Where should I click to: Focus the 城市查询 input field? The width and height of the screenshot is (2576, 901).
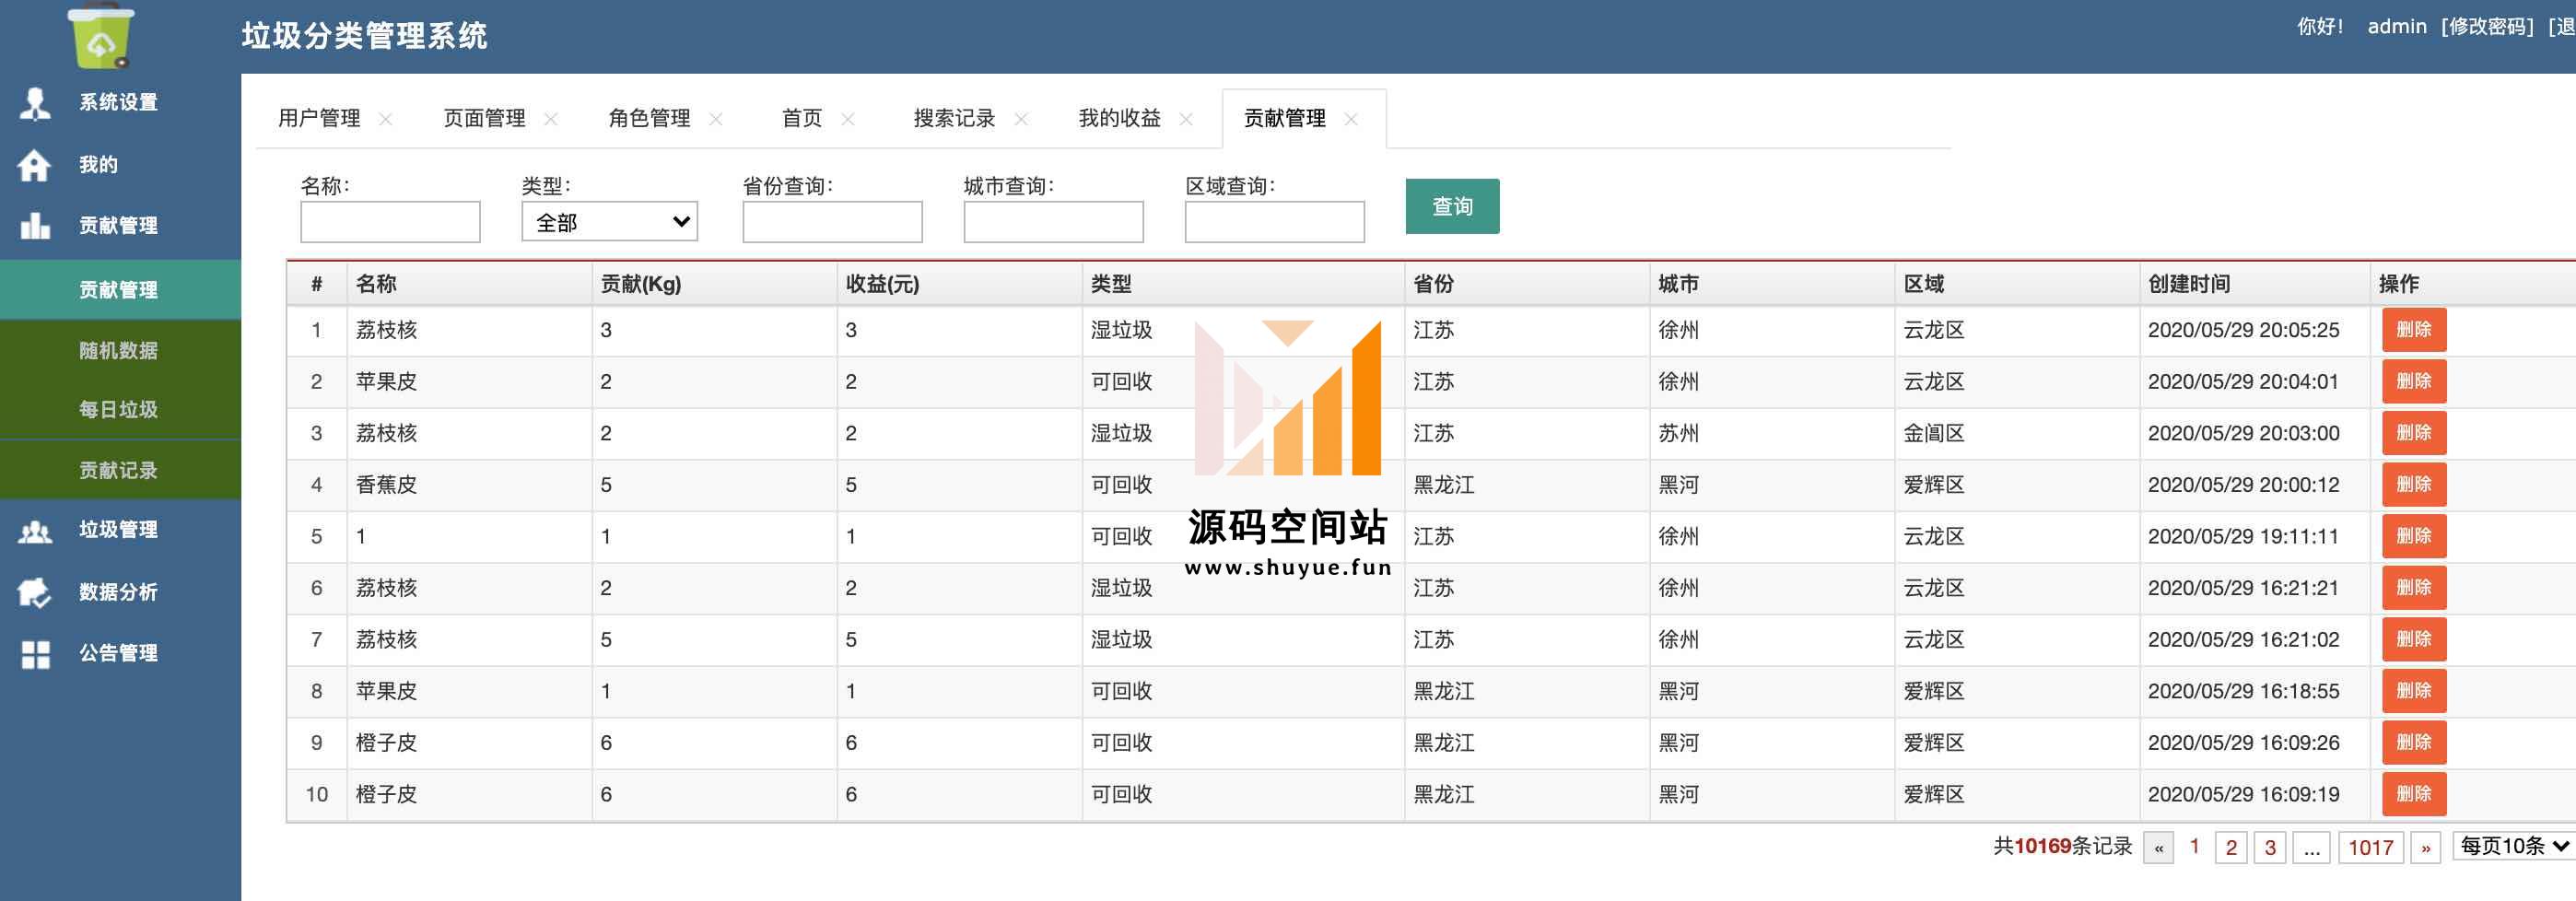tap(1053, 221)
